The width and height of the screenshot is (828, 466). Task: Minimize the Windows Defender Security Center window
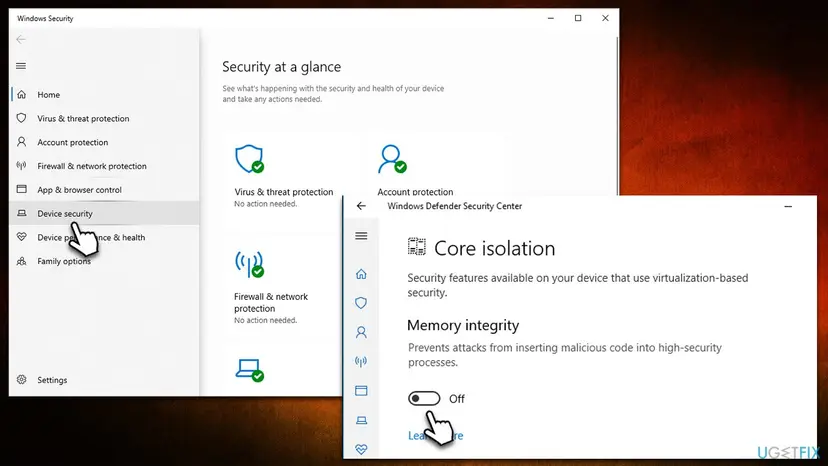[x=788, y=207]
